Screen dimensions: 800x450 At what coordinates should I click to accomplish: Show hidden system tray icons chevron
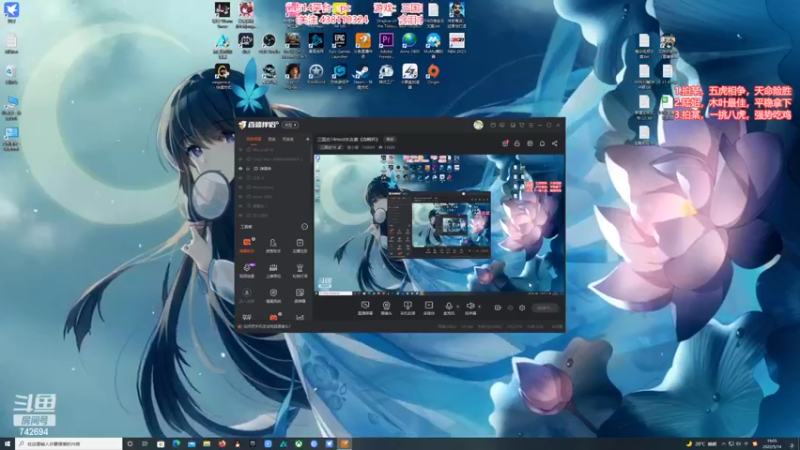[x=723, y=444]
